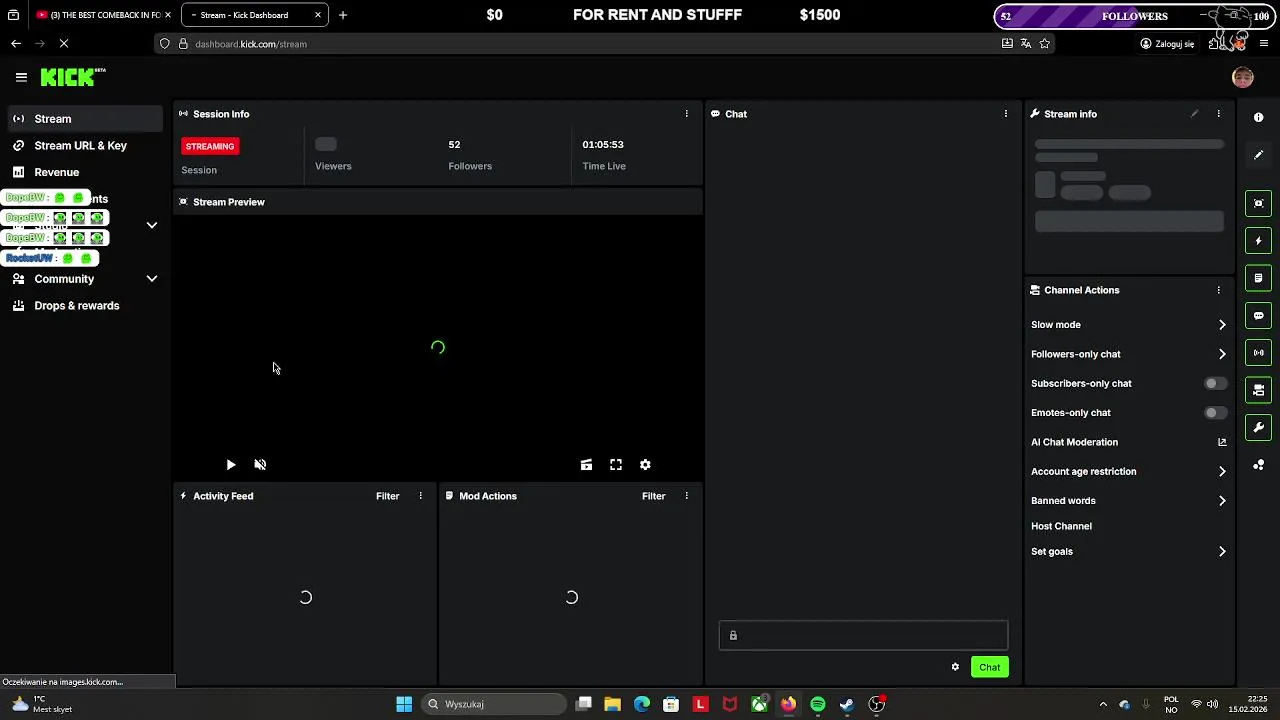Open Drops & rewards page
The height and width of the screenshot is (720, 1280).
(84, 306)
